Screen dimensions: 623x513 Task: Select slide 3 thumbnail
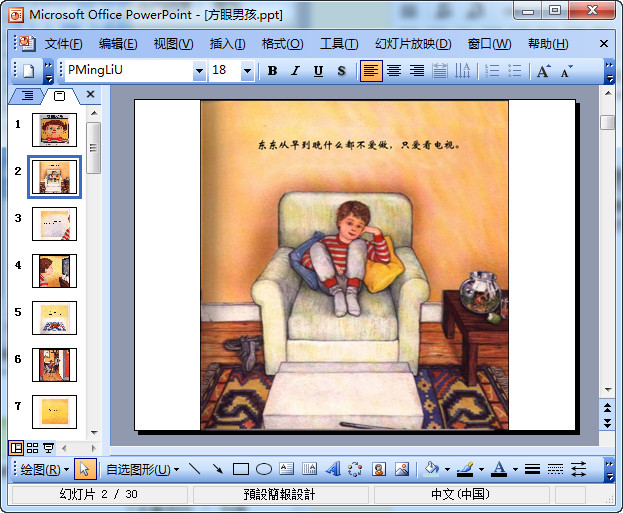pos(54,224)
